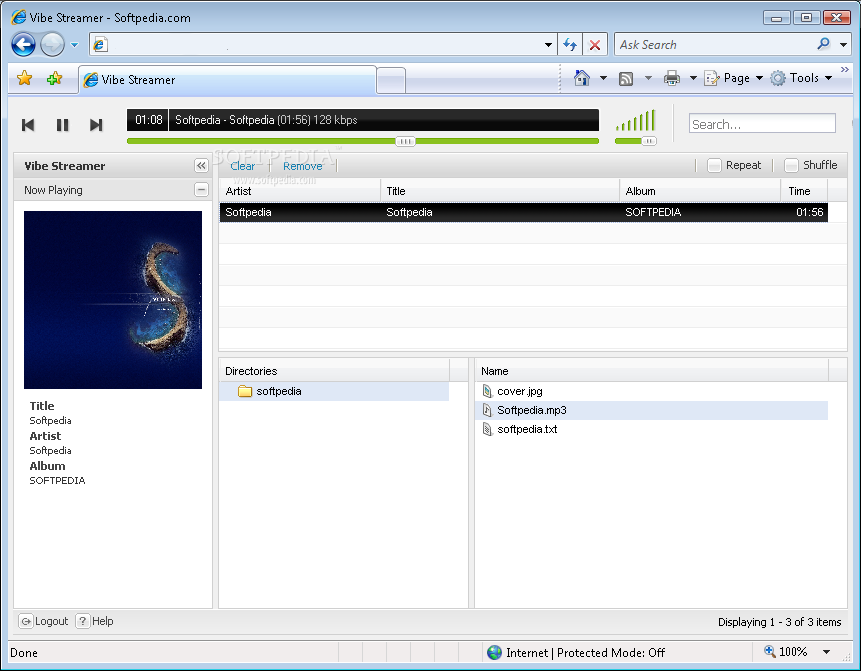The image size is (861, 671).
Task: Select the Softpedia.mp3 file
Action: pos(652,410)
